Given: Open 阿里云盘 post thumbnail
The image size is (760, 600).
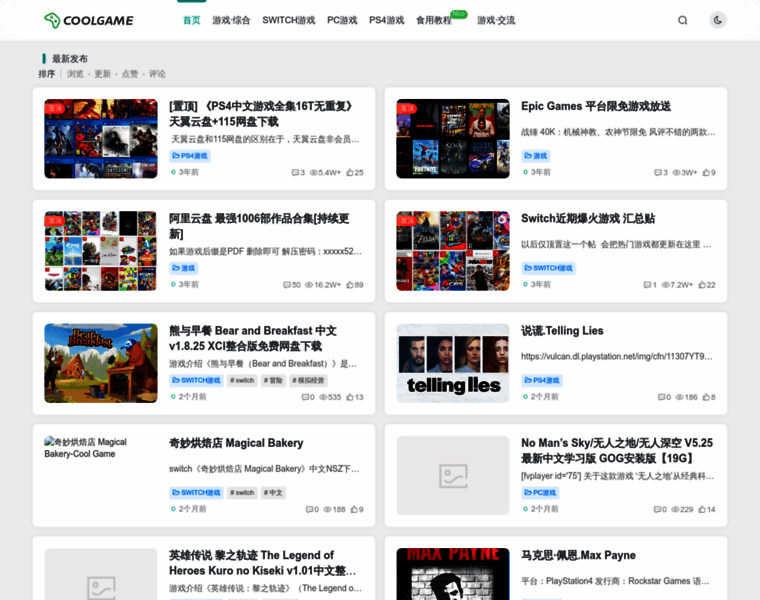Looking at the screenshot, I should [101, 251].
